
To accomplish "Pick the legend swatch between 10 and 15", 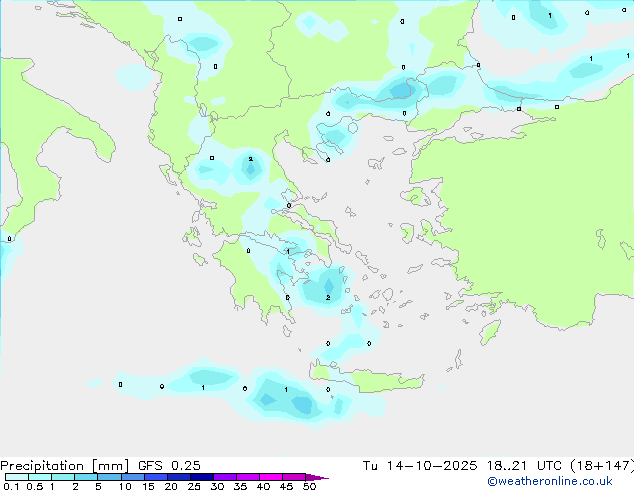I will click(132, 477).
